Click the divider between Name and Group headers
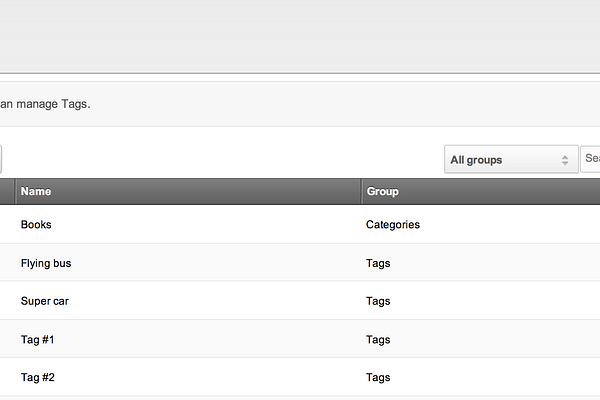Viewport: 600px width, 400px height. tap(361, 191)
